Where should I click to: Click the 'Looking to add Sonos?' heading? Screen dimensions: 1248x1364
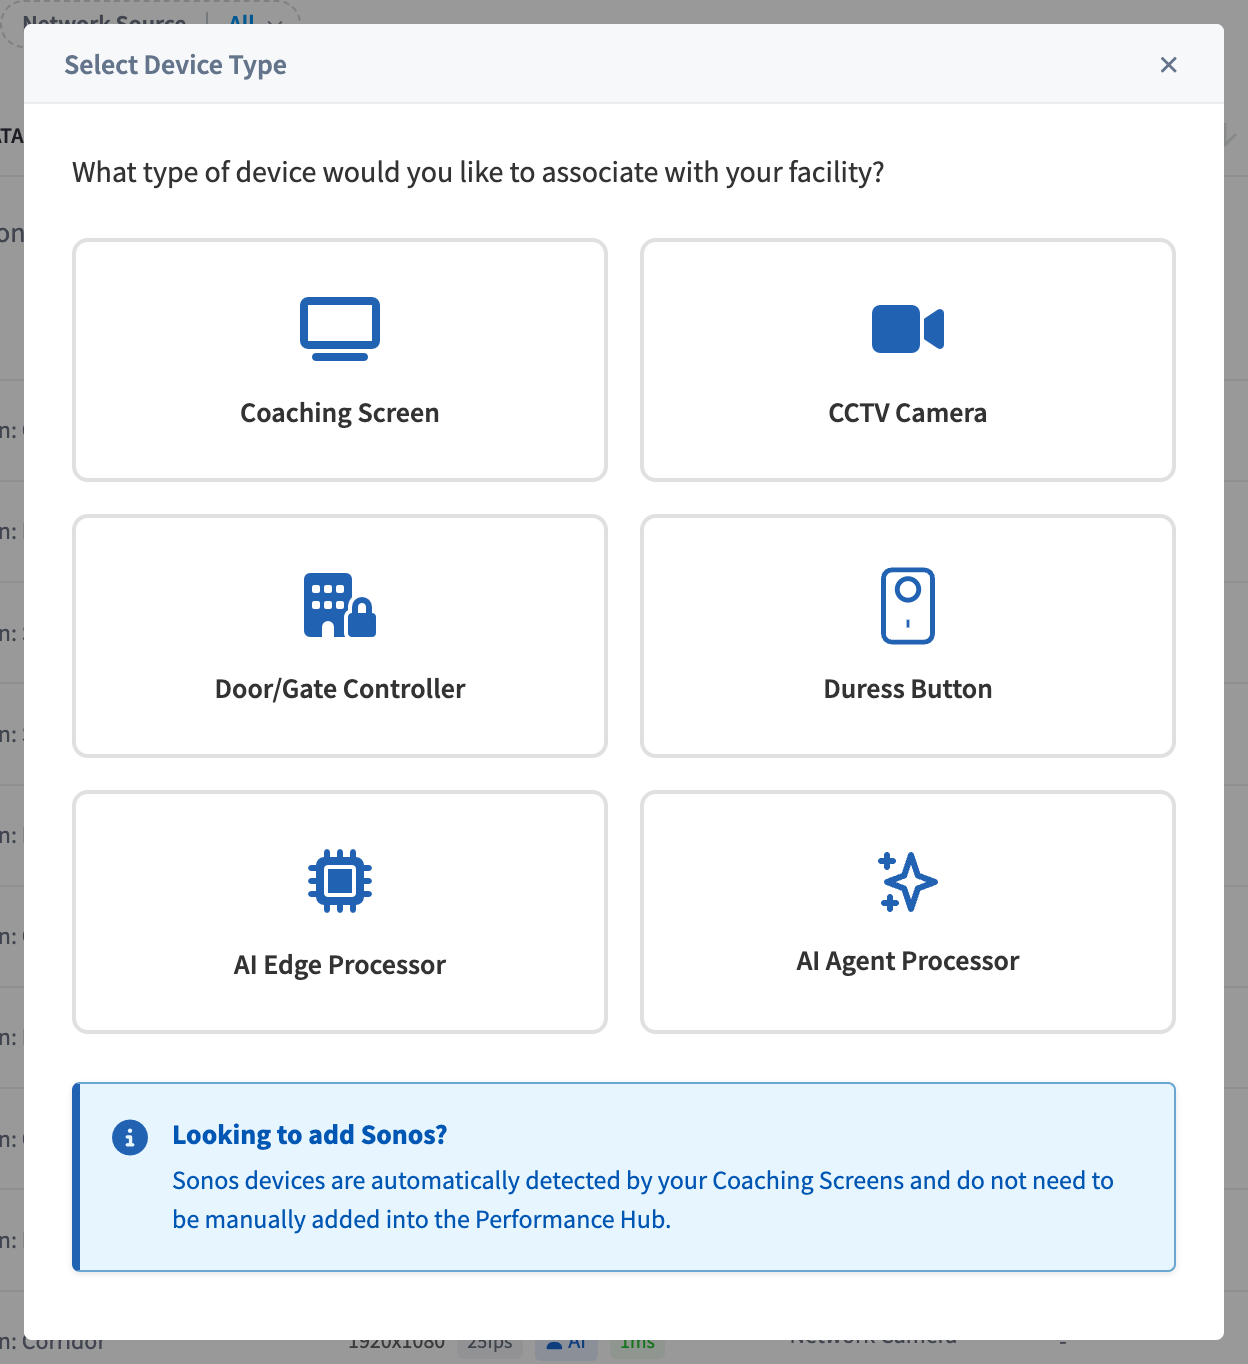click(x=310, y=1135)
